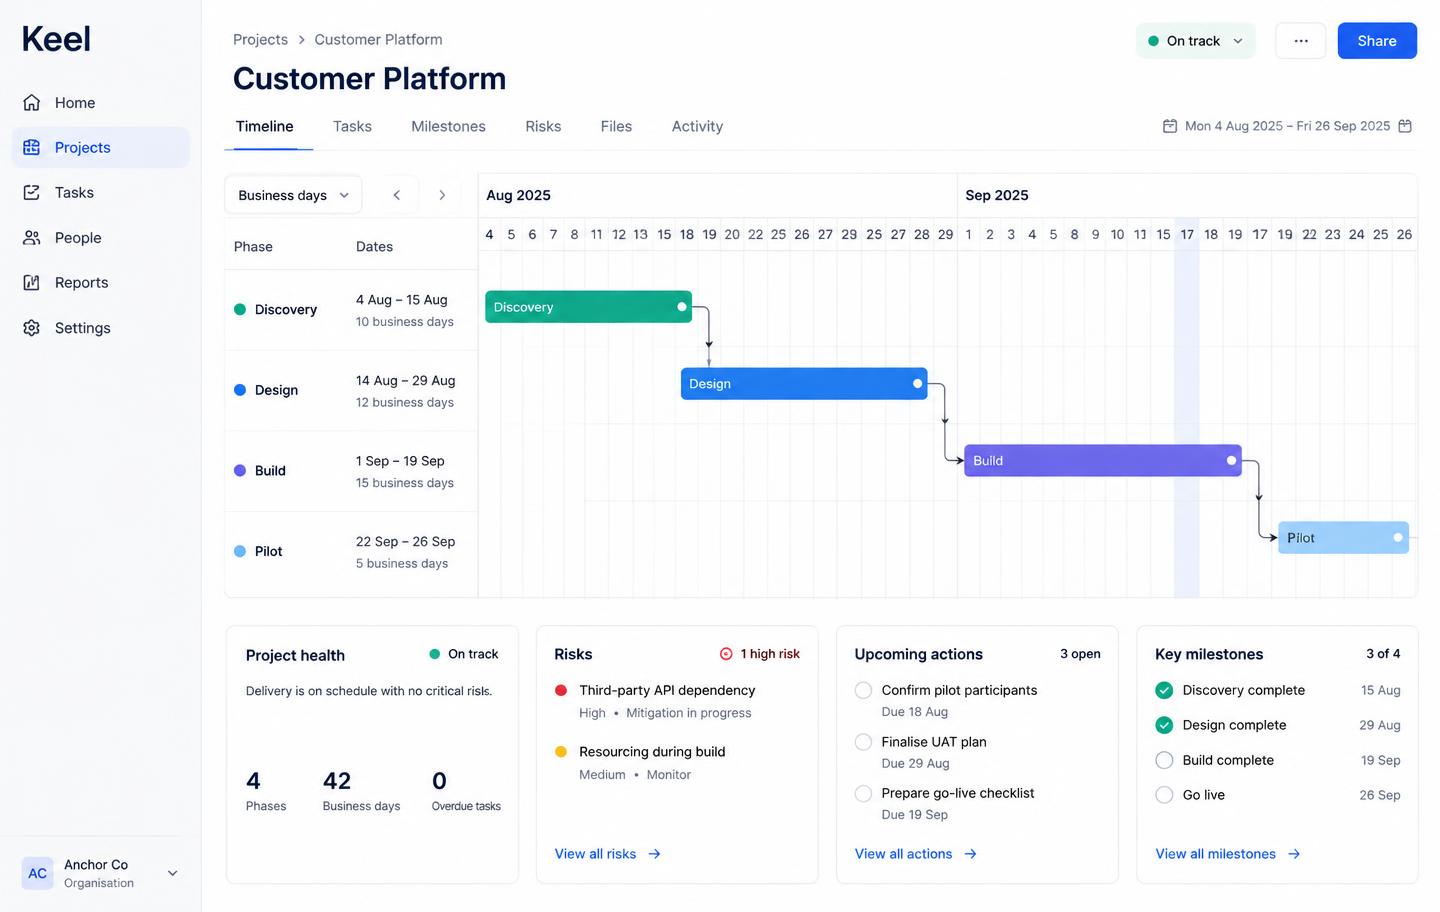Click calendar icon before Mon 4 Aug
The height and width of the screenshot is (912, 1440).
[1170, 126]
